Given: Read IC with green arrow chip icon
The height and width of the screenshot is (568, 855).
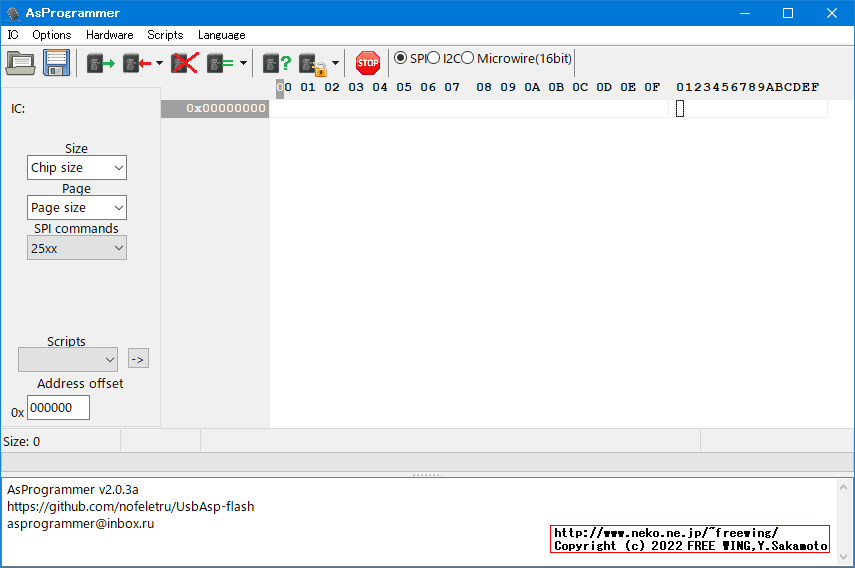Looking at the screenshot, I should (101, 63).
